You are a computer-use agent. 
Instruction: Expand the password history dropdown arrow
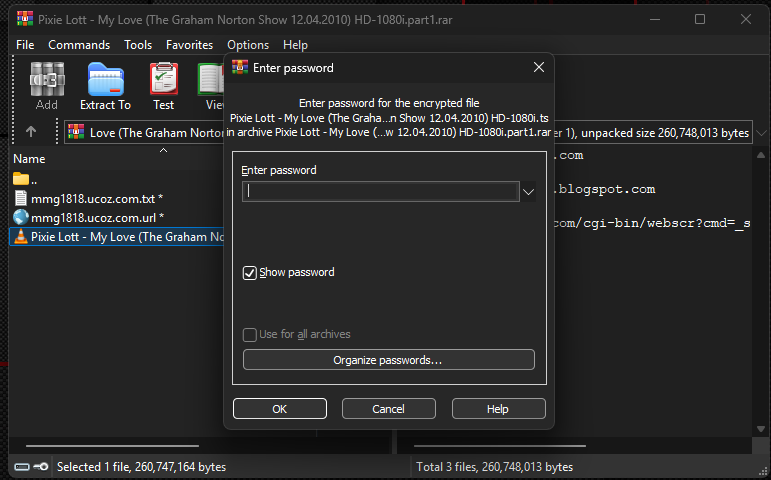[x=528, y=192]
